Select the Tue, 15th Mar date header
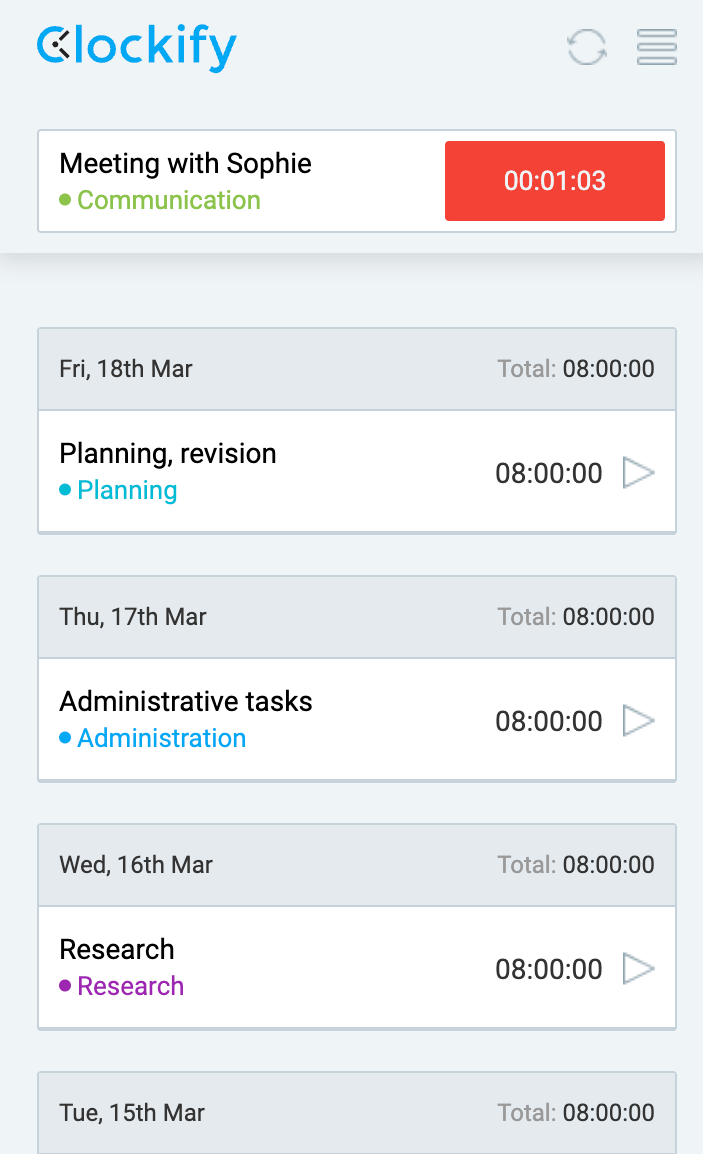 pos(132,1113)
